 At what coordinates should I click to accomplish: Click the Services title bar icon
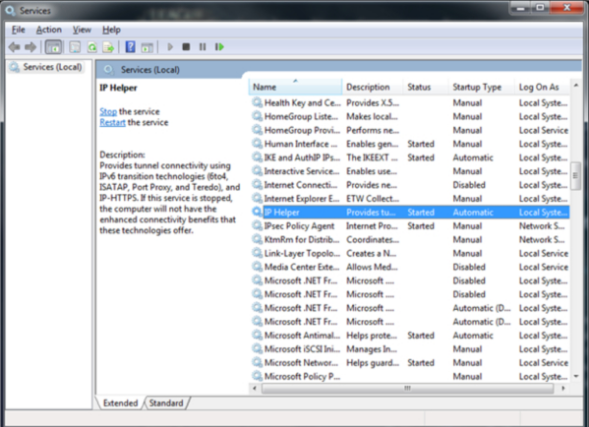pyautogui.click(x=11, y=11)
